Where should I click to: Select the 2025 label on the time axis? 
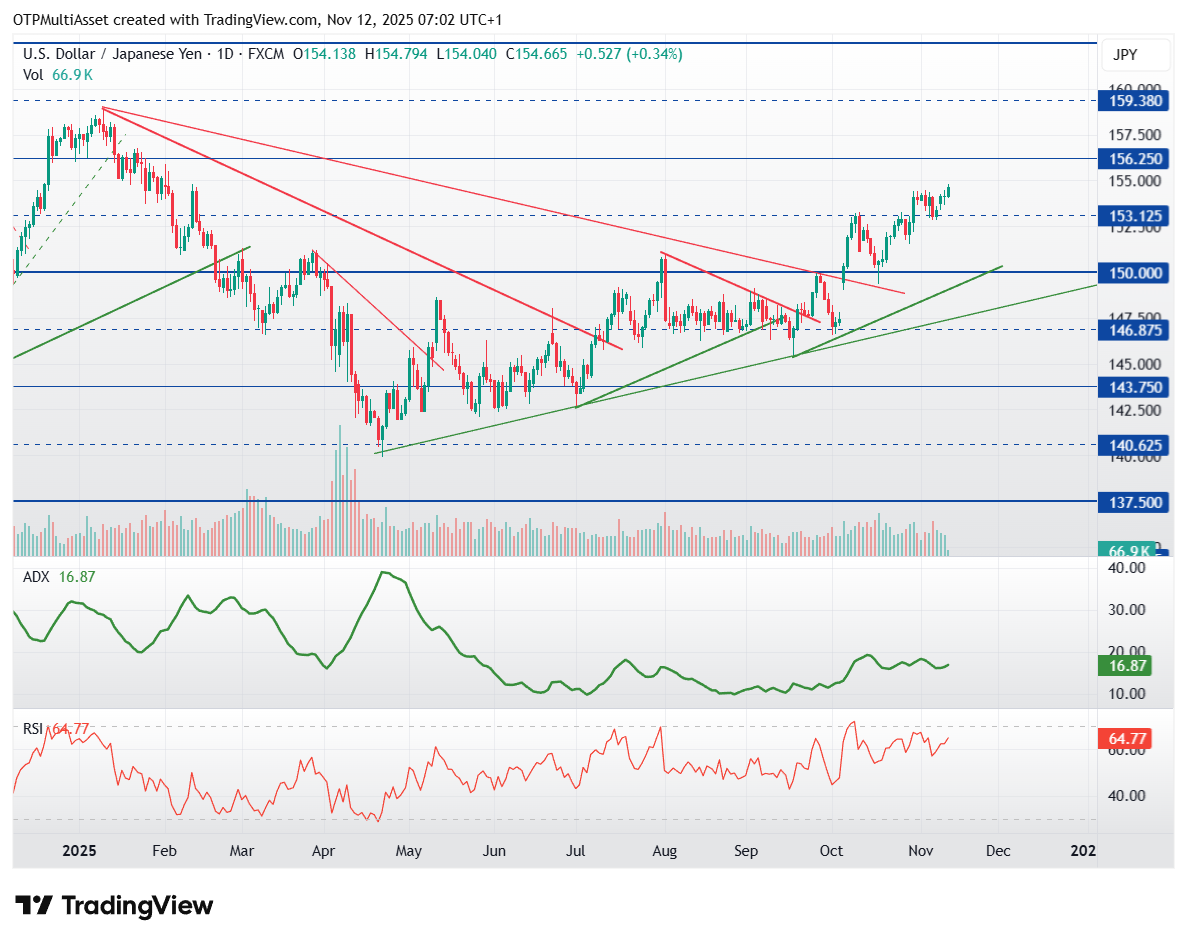pyautogui.click(x=80, y=851)
